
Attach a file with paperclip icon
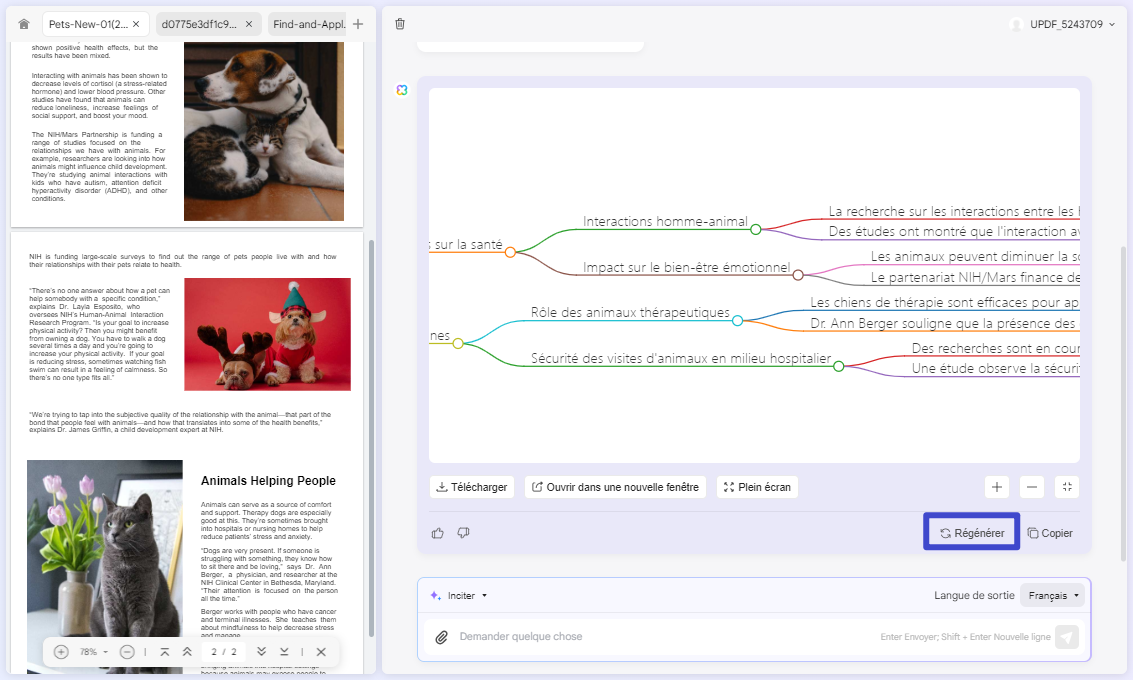coord(441,637)
